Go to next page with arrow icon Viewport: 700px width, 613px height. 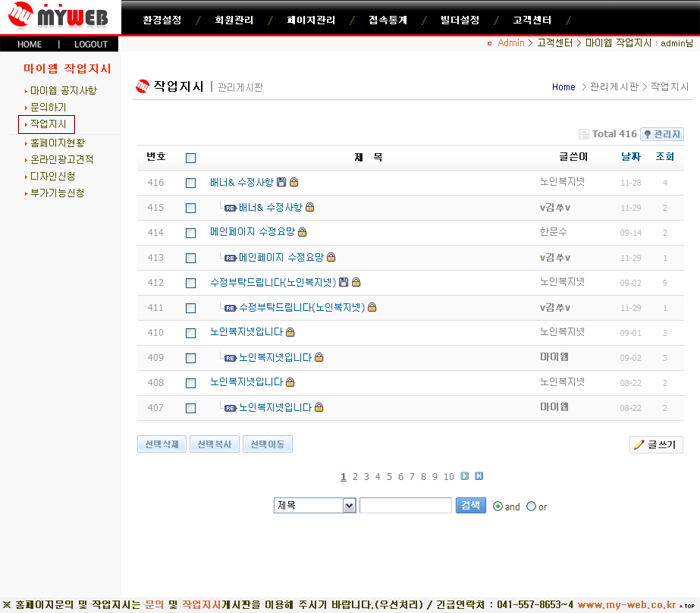coord(464,476)
